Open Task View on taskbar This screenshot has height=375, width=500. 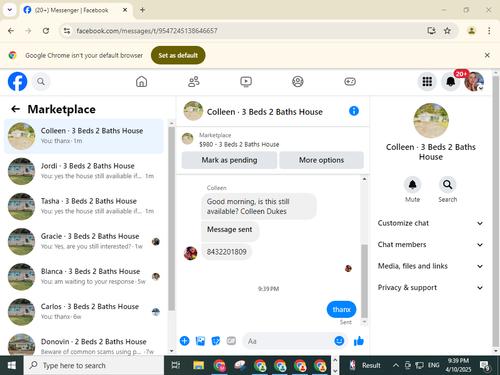[176, 365]
